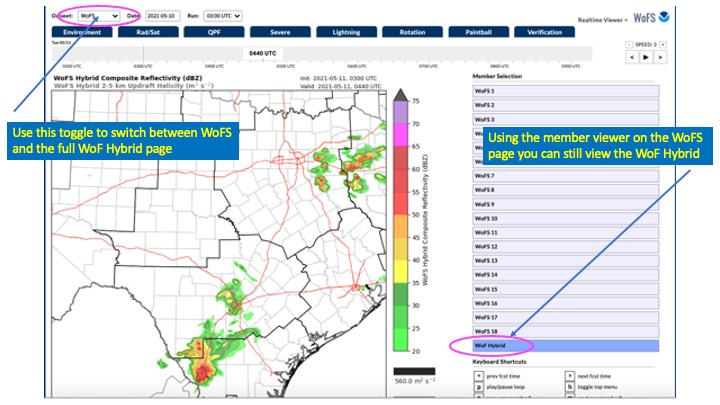This screenshot has width=720, height=405.
Task: Decrease animation speed with minus button
Action: click(629, 45)
